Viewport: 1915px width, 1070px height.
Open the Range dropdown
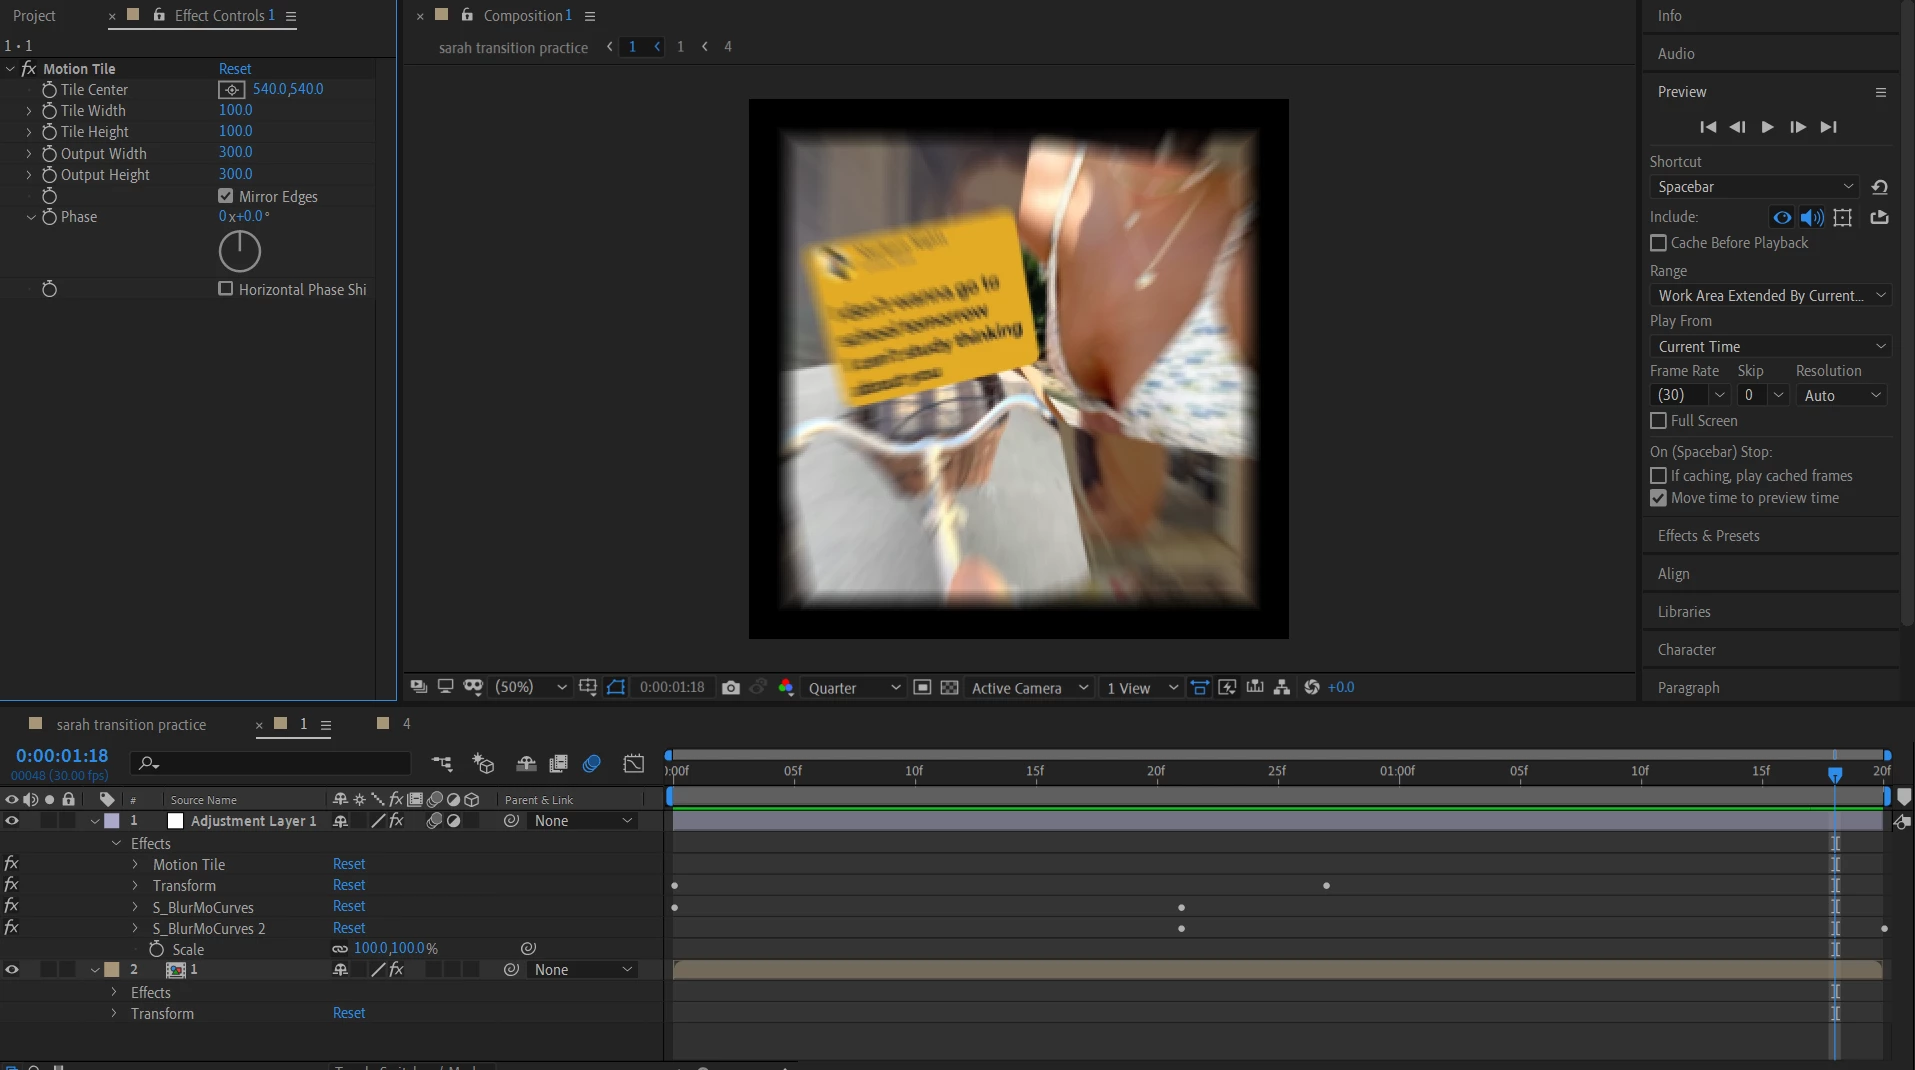[1770, 296]
